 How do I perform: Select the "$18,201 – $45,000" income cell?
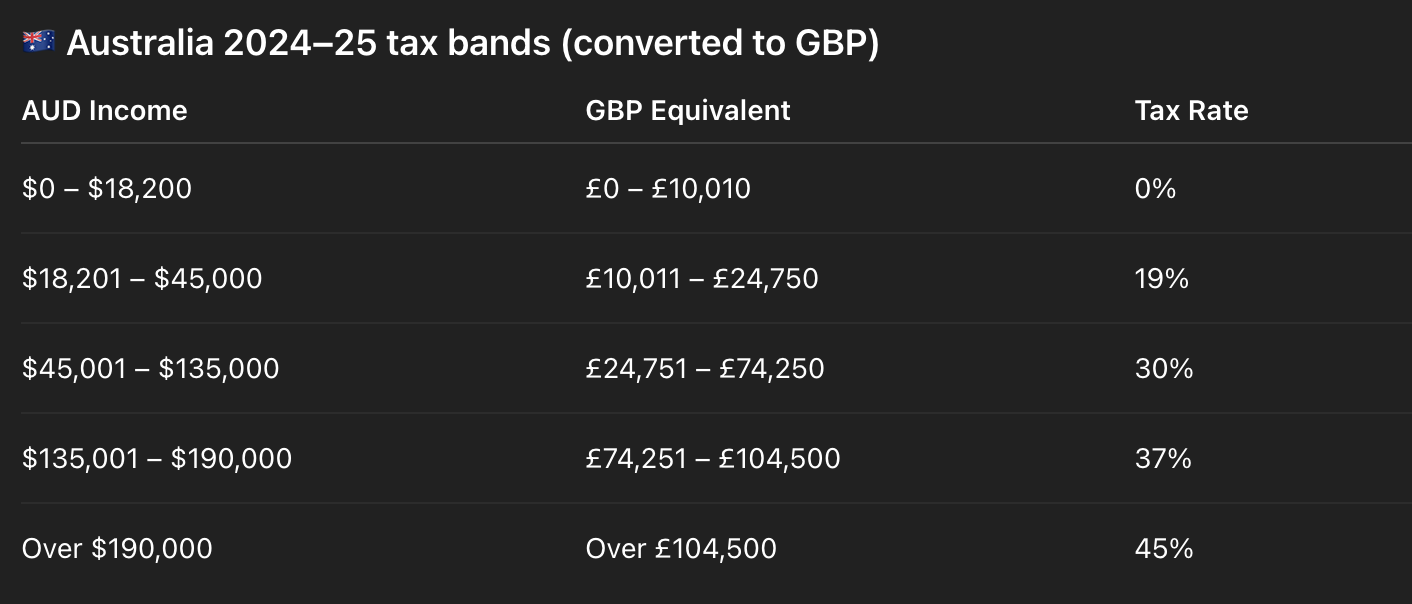click(142, 278)
